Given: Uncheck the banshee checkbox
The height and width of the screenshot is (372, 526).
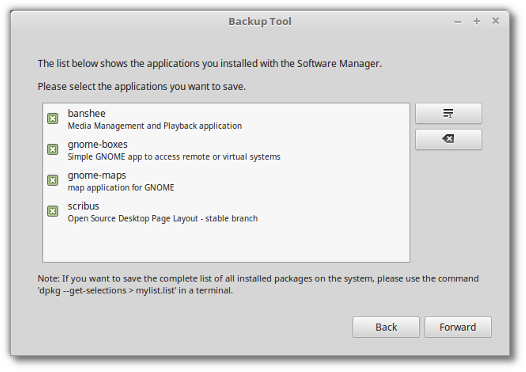Looking at the screenshot, I should [x=53, y=118].
